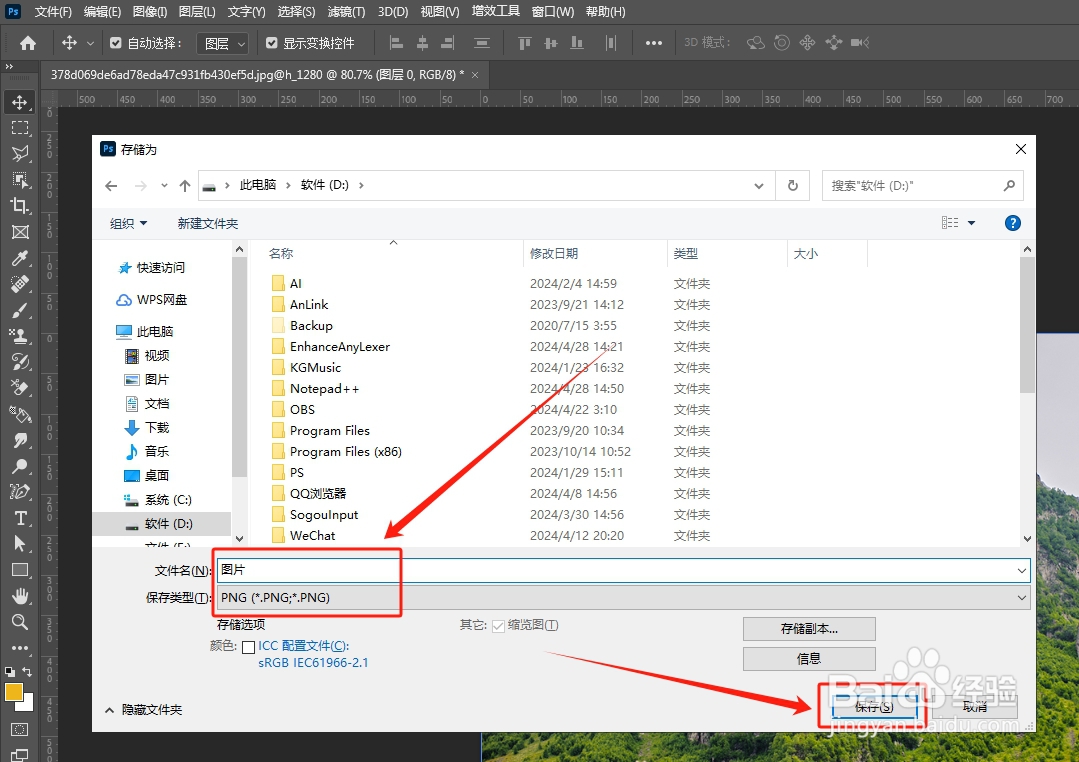Image resolution: width=1079 pixels, height=762 pixels.
Task: Select the Move tool in Photoshop toolbar
Action: click(19, 103)
